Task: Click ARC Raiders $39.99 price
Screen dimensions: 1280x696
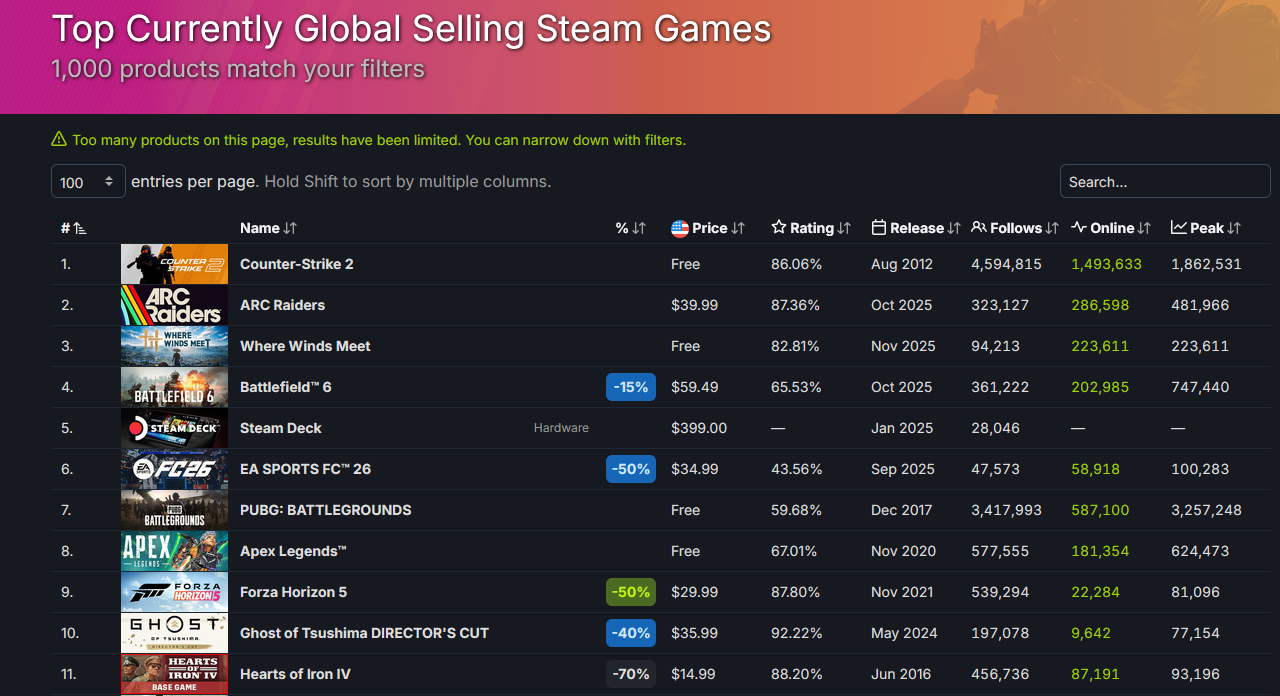Action: pyautogui.click(x=694, y=305)
